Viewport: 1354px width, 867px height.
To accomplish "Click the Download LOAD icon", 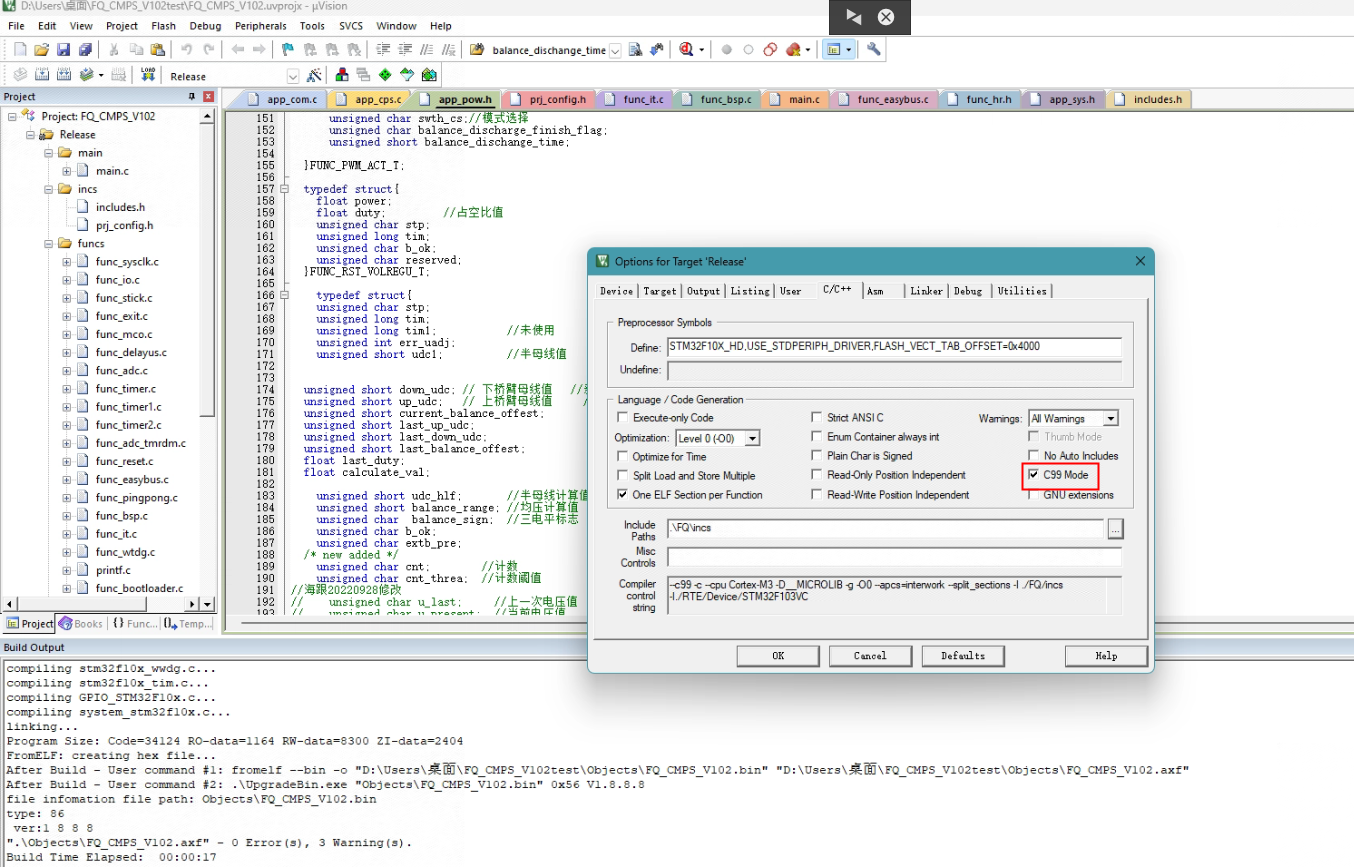I will coord(148,75).
